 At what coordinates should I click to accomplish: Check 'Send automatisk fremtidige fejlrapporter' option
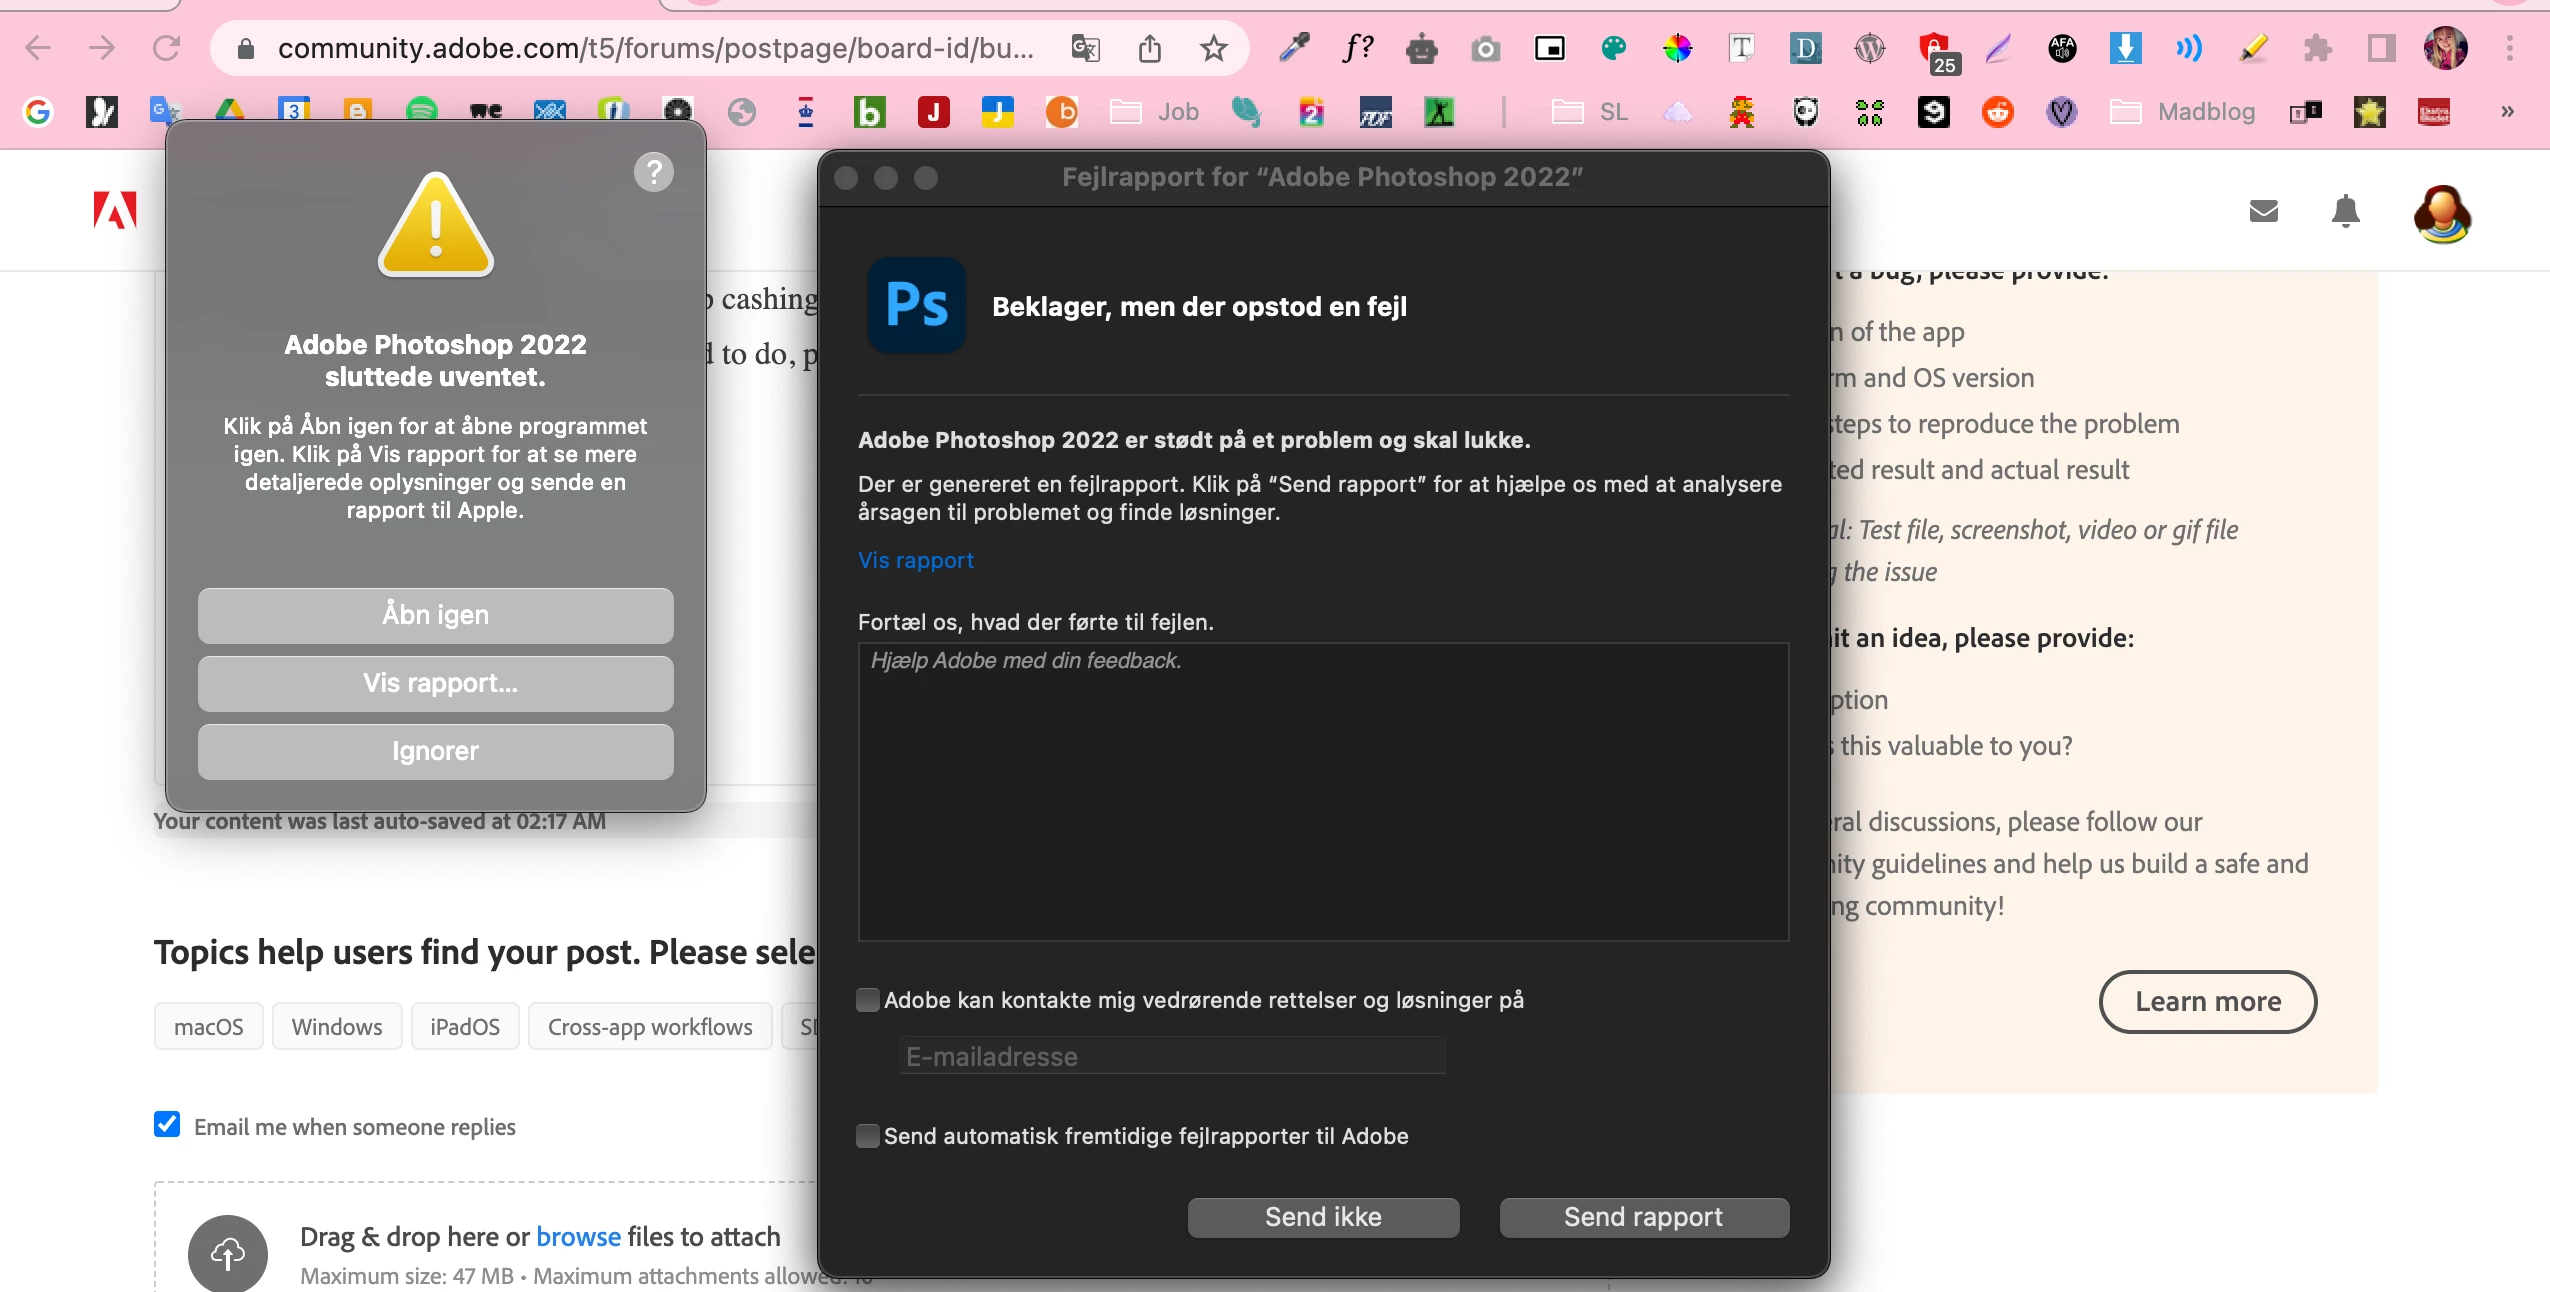(x=868, y=1136)
